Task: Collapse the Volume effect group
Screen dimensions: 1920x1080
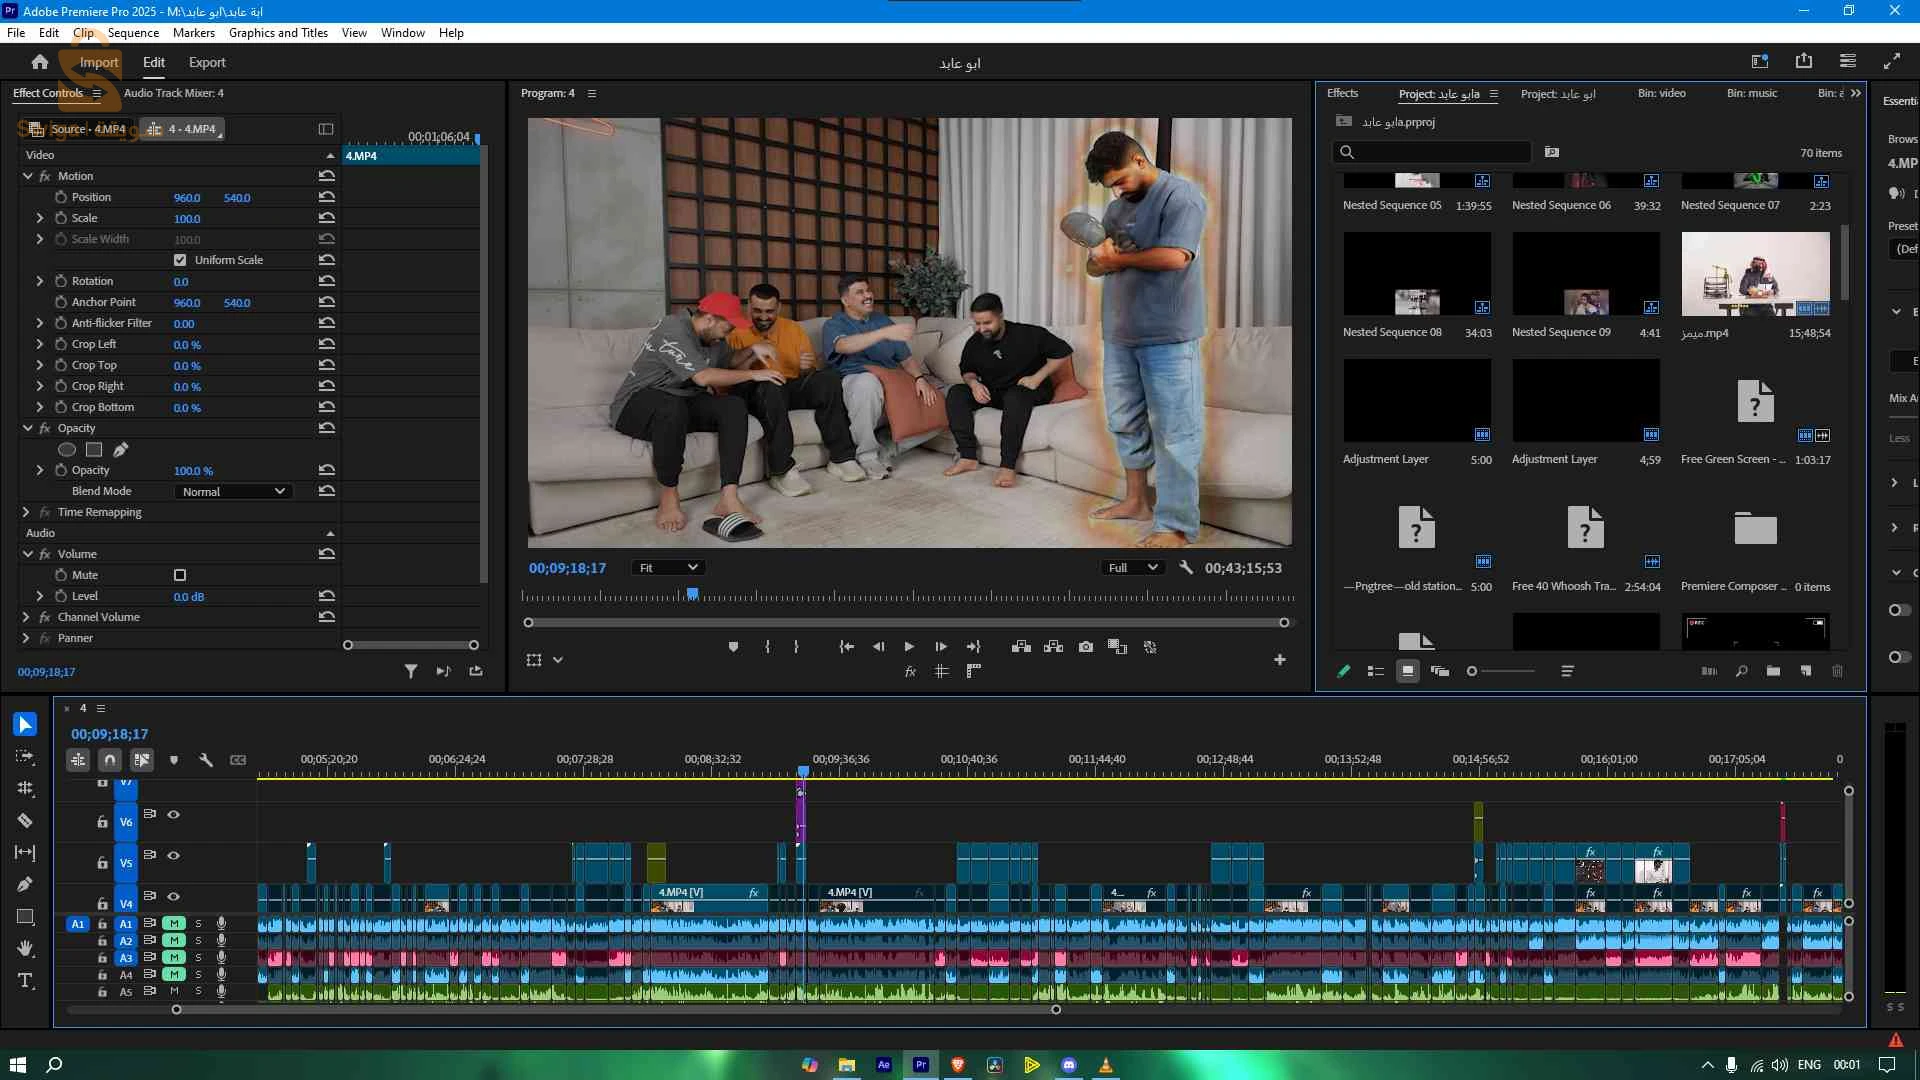Action: [28, 554]
